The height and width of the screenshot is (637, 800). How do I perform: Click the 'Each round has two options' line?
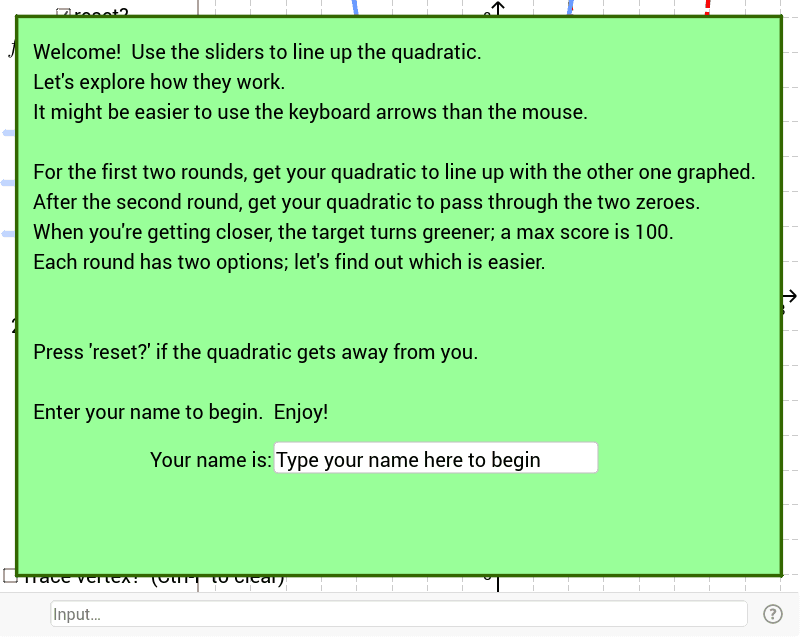(x=289, y=262)
